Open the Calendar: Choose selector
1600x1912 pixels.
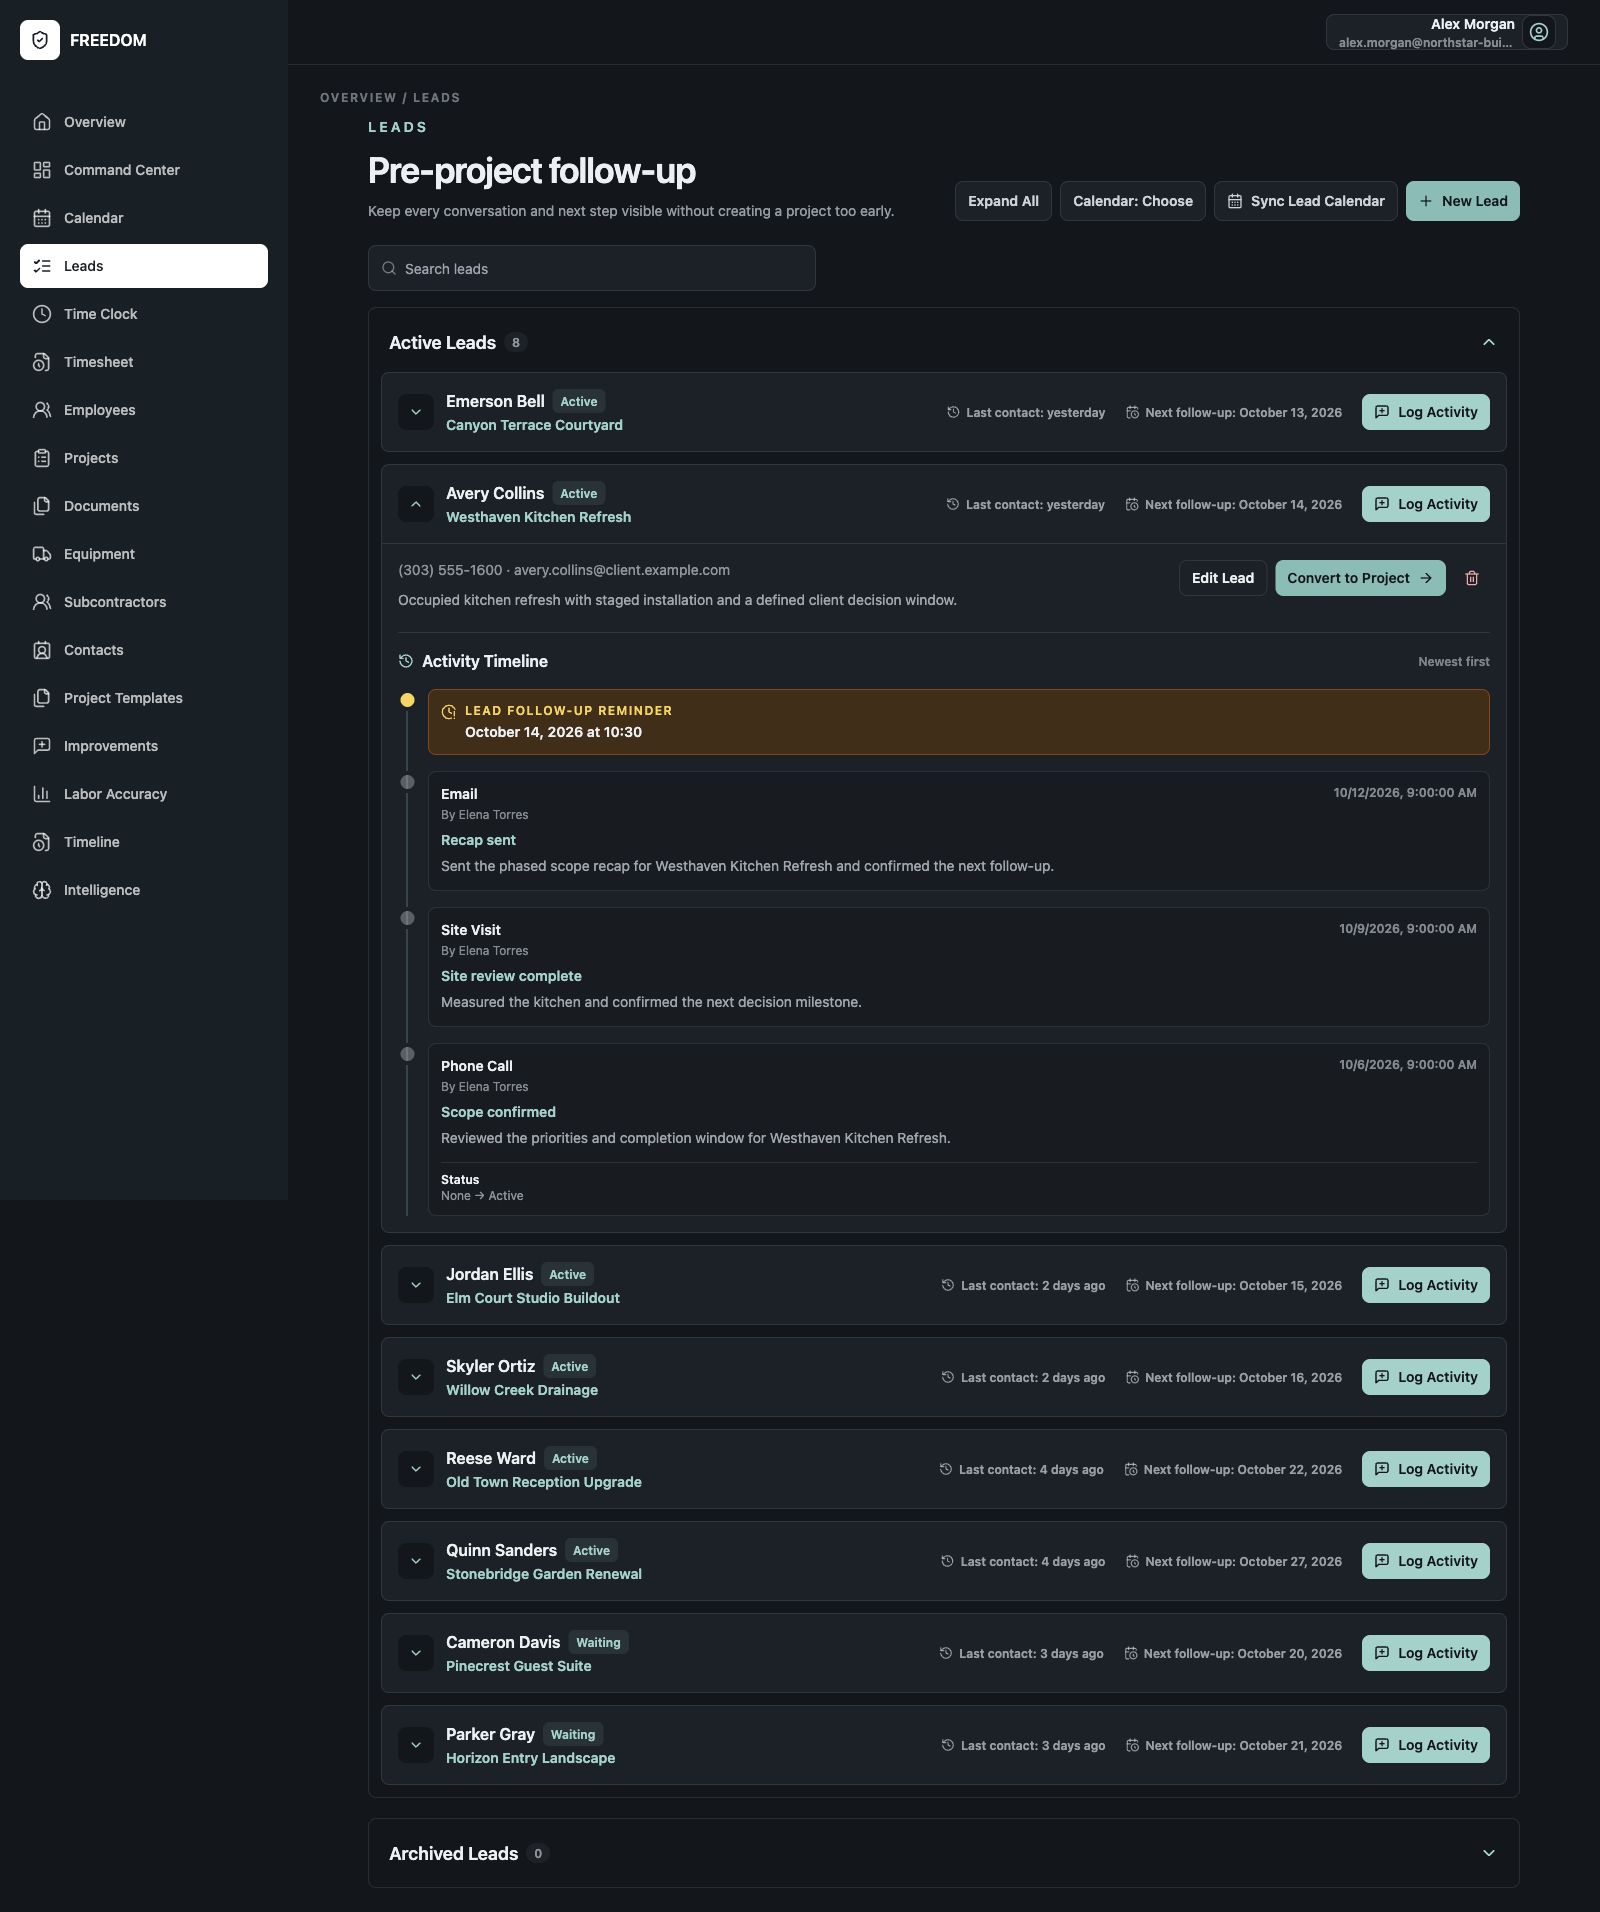point(1133,201)
